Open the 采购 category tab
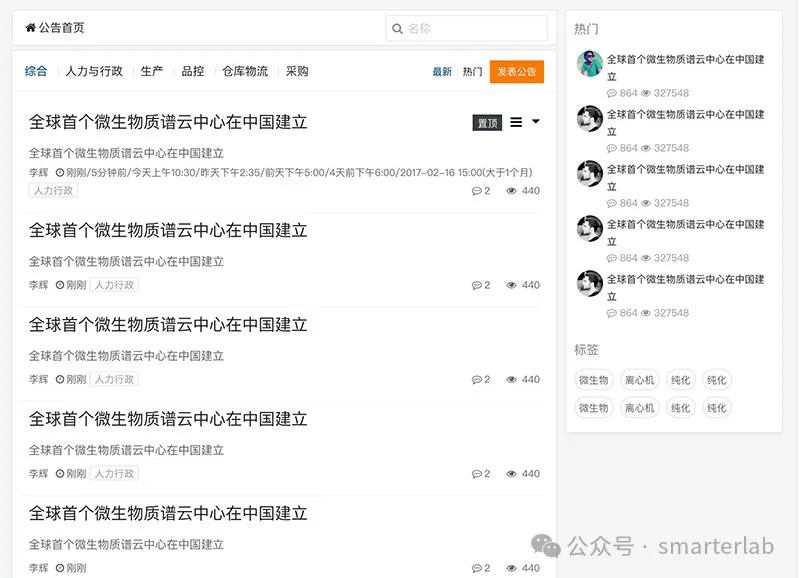 point(297,71)
